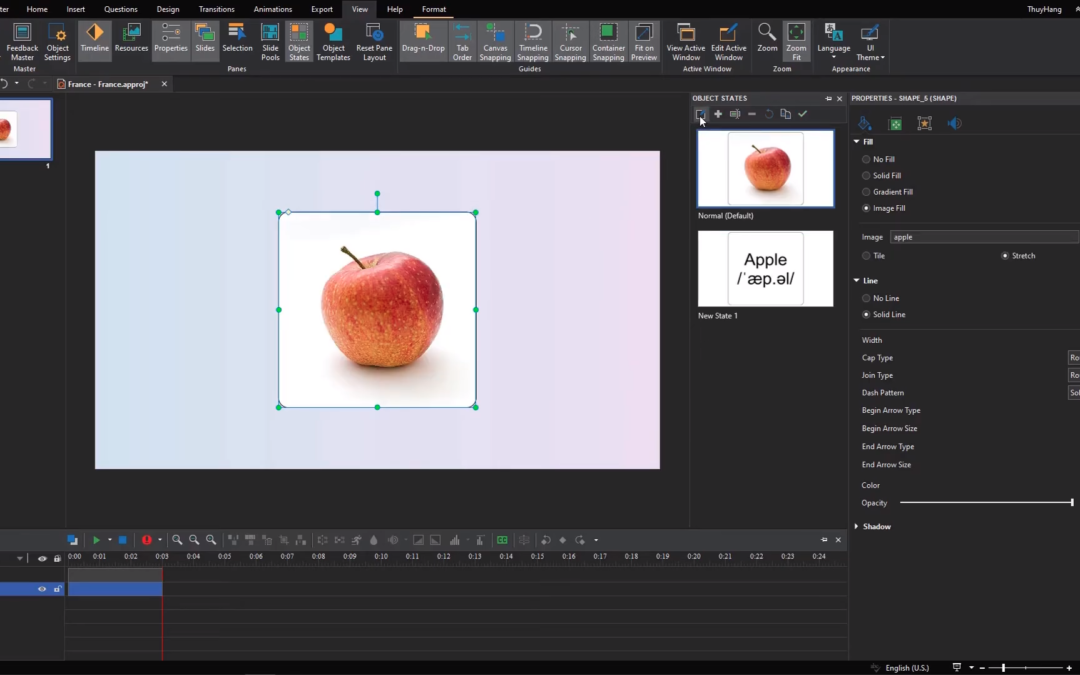Select the Solid Fill radio button
The height and width of the screenshot is (675, 1080).
pyautogui.click(x=866, y=176)
